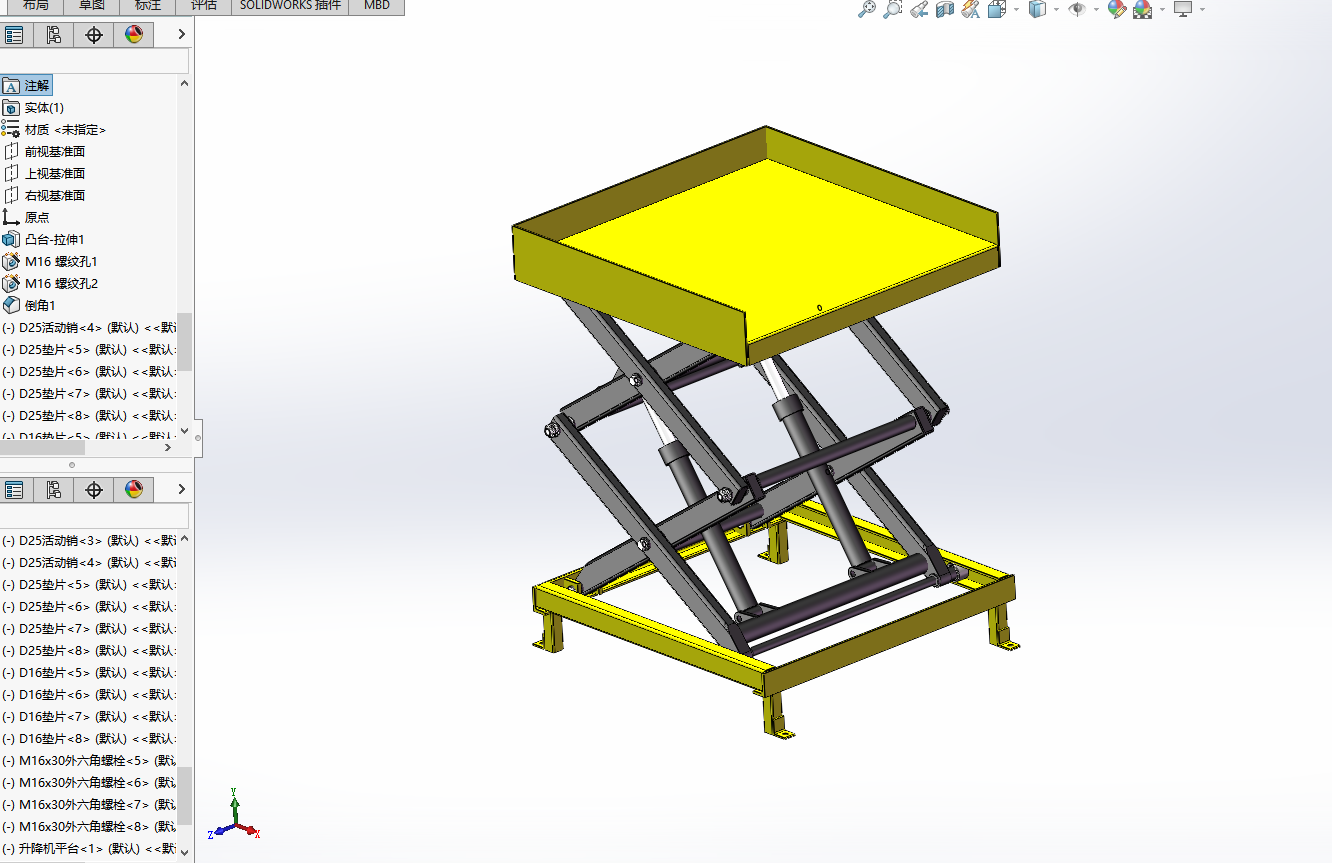
Task: Activate the Section View icon
Action: (945, 9)
